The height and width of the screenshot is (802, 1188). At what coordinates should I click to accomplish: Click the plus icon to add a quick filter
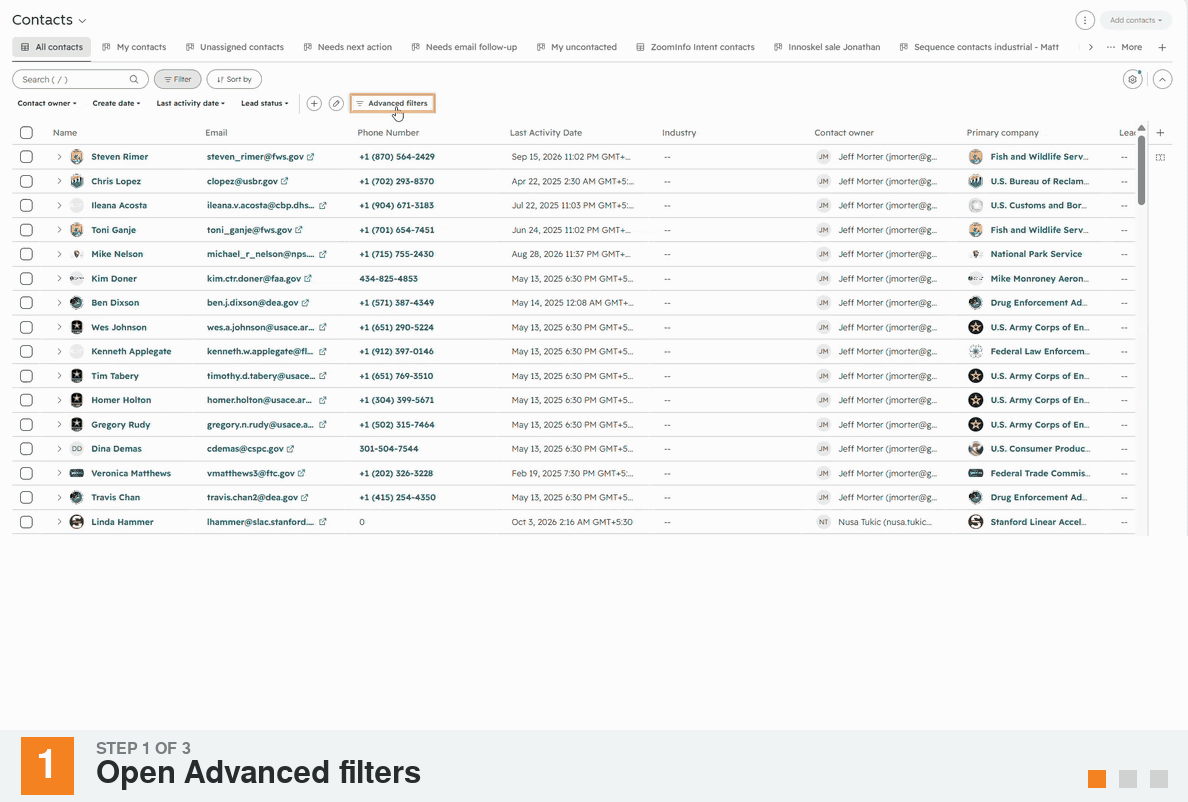314,104
